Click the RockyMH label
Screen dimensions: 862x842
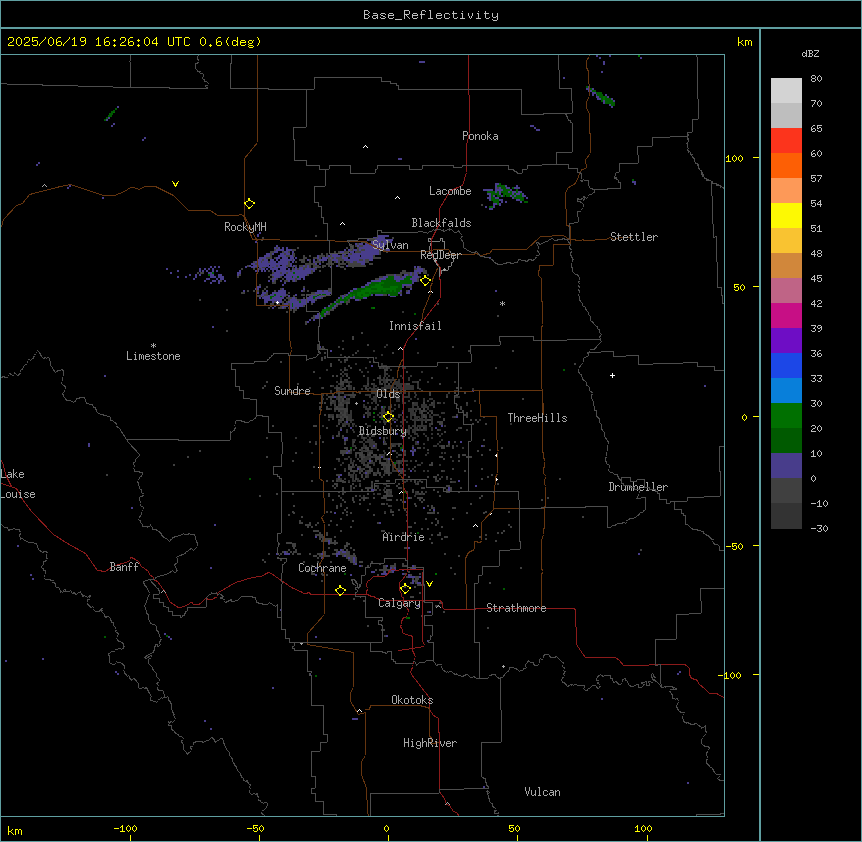point(245,227)
